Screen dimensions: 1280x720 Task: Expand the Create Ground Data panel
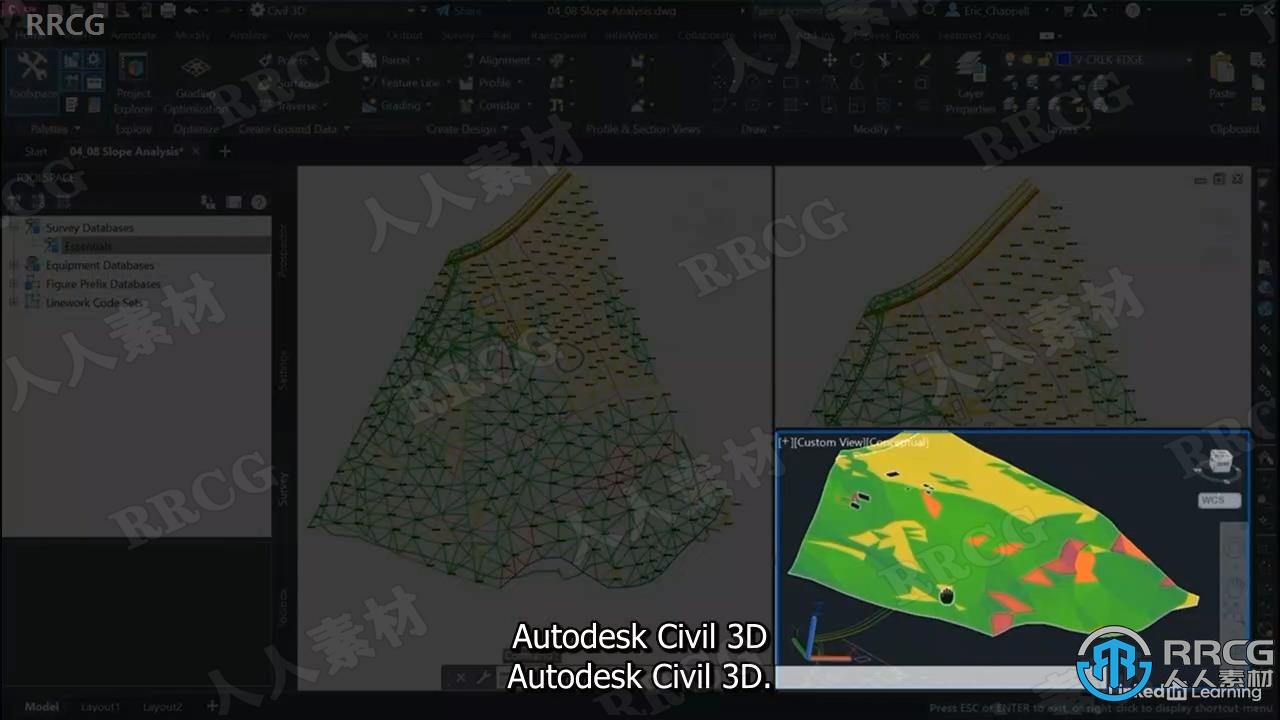coord(294,129)
